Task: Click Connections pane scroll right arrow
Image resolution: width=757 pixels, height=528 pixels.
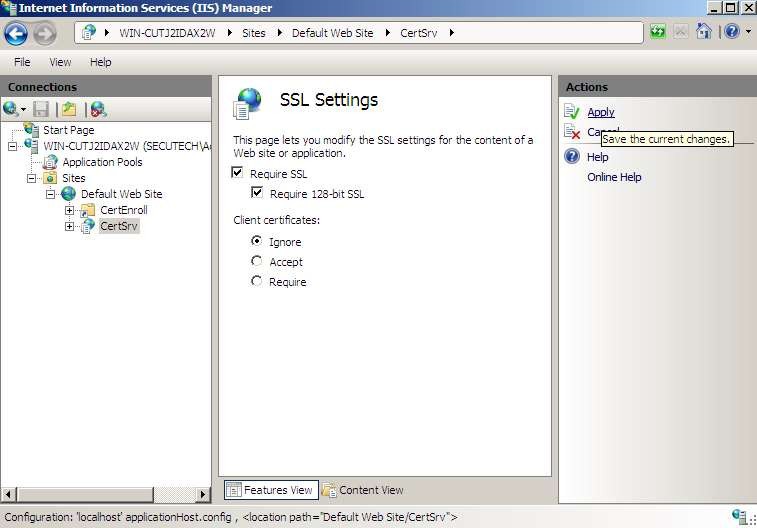Action: (x=203, y=494)
